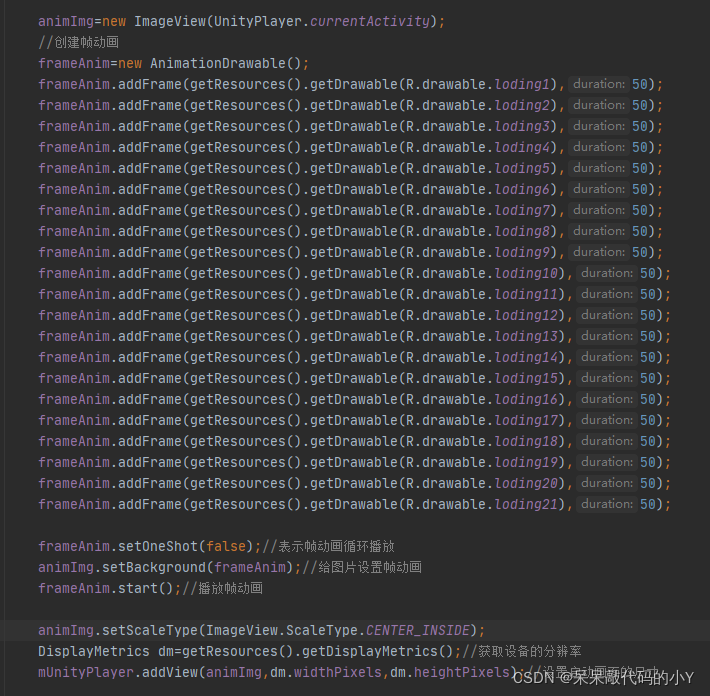
Task: Place cursor on loding21 resource name
Action: [x=526, y=504]
